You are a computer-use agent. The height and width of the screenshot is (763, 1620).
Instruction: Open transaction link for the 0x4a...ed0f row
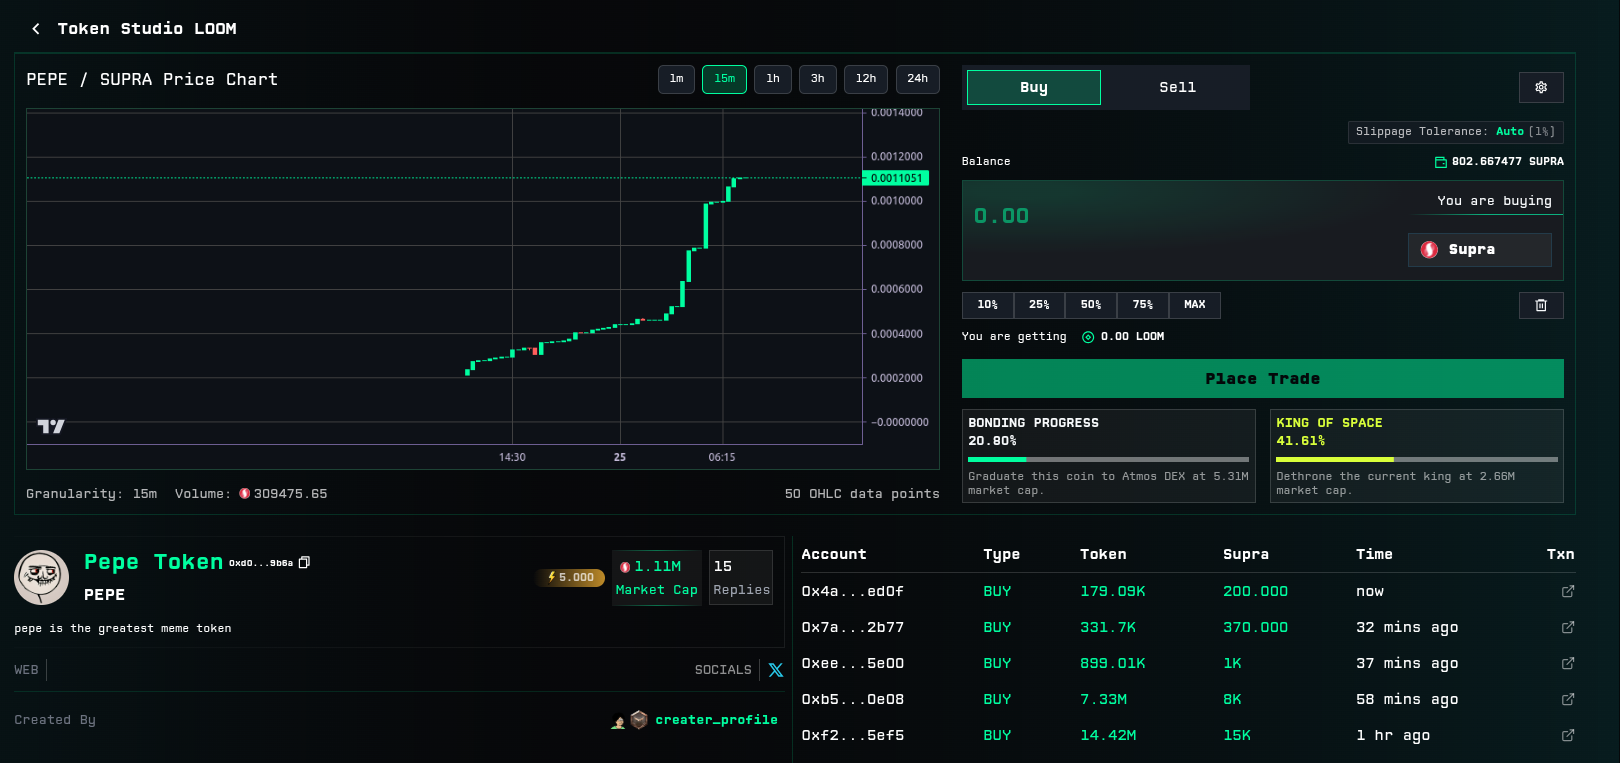tap(1568, 591)
